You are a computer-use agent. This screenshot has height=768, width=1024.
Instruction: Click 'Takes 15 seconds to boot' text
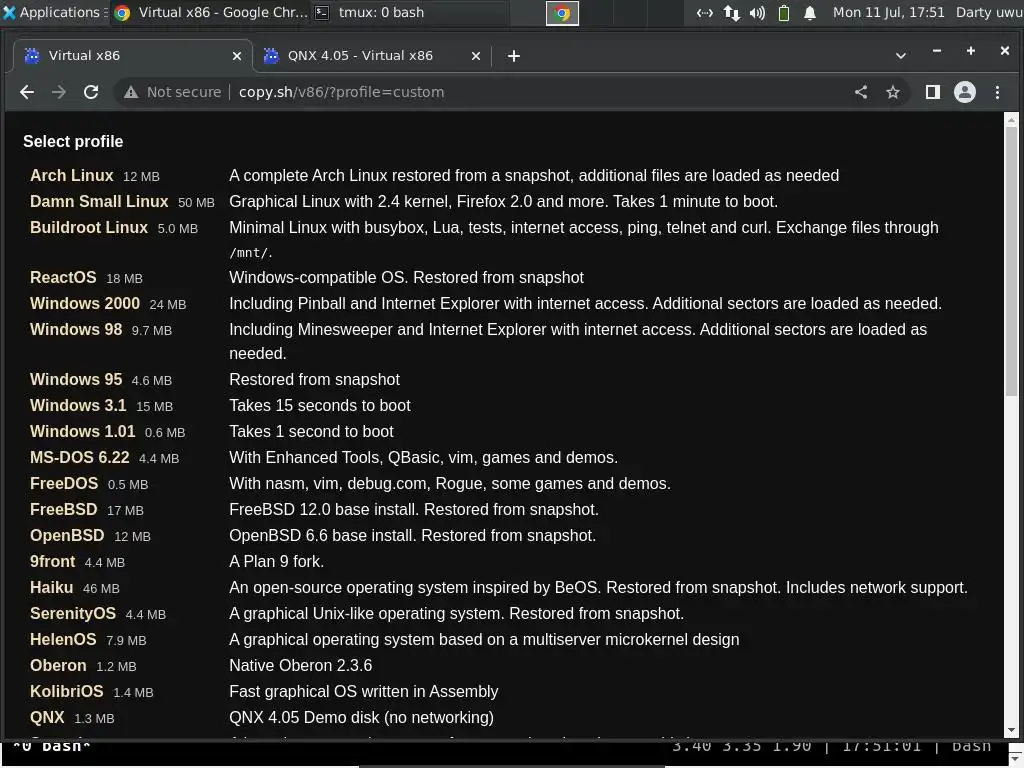pos(320,406)
